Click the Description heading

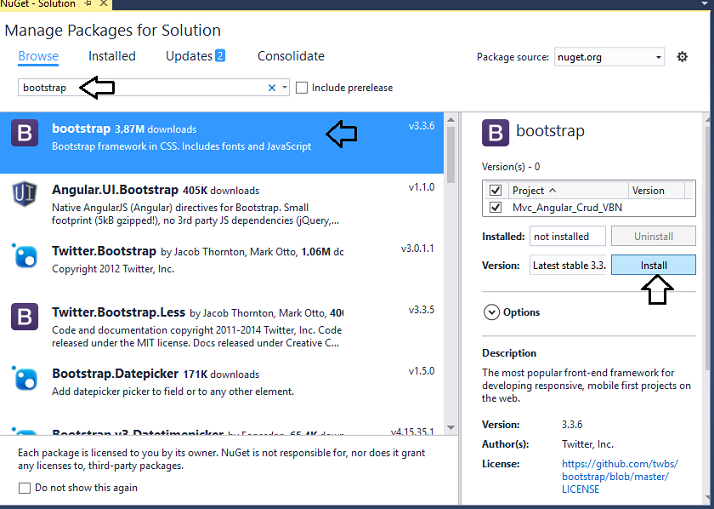(x=509, y=353)
